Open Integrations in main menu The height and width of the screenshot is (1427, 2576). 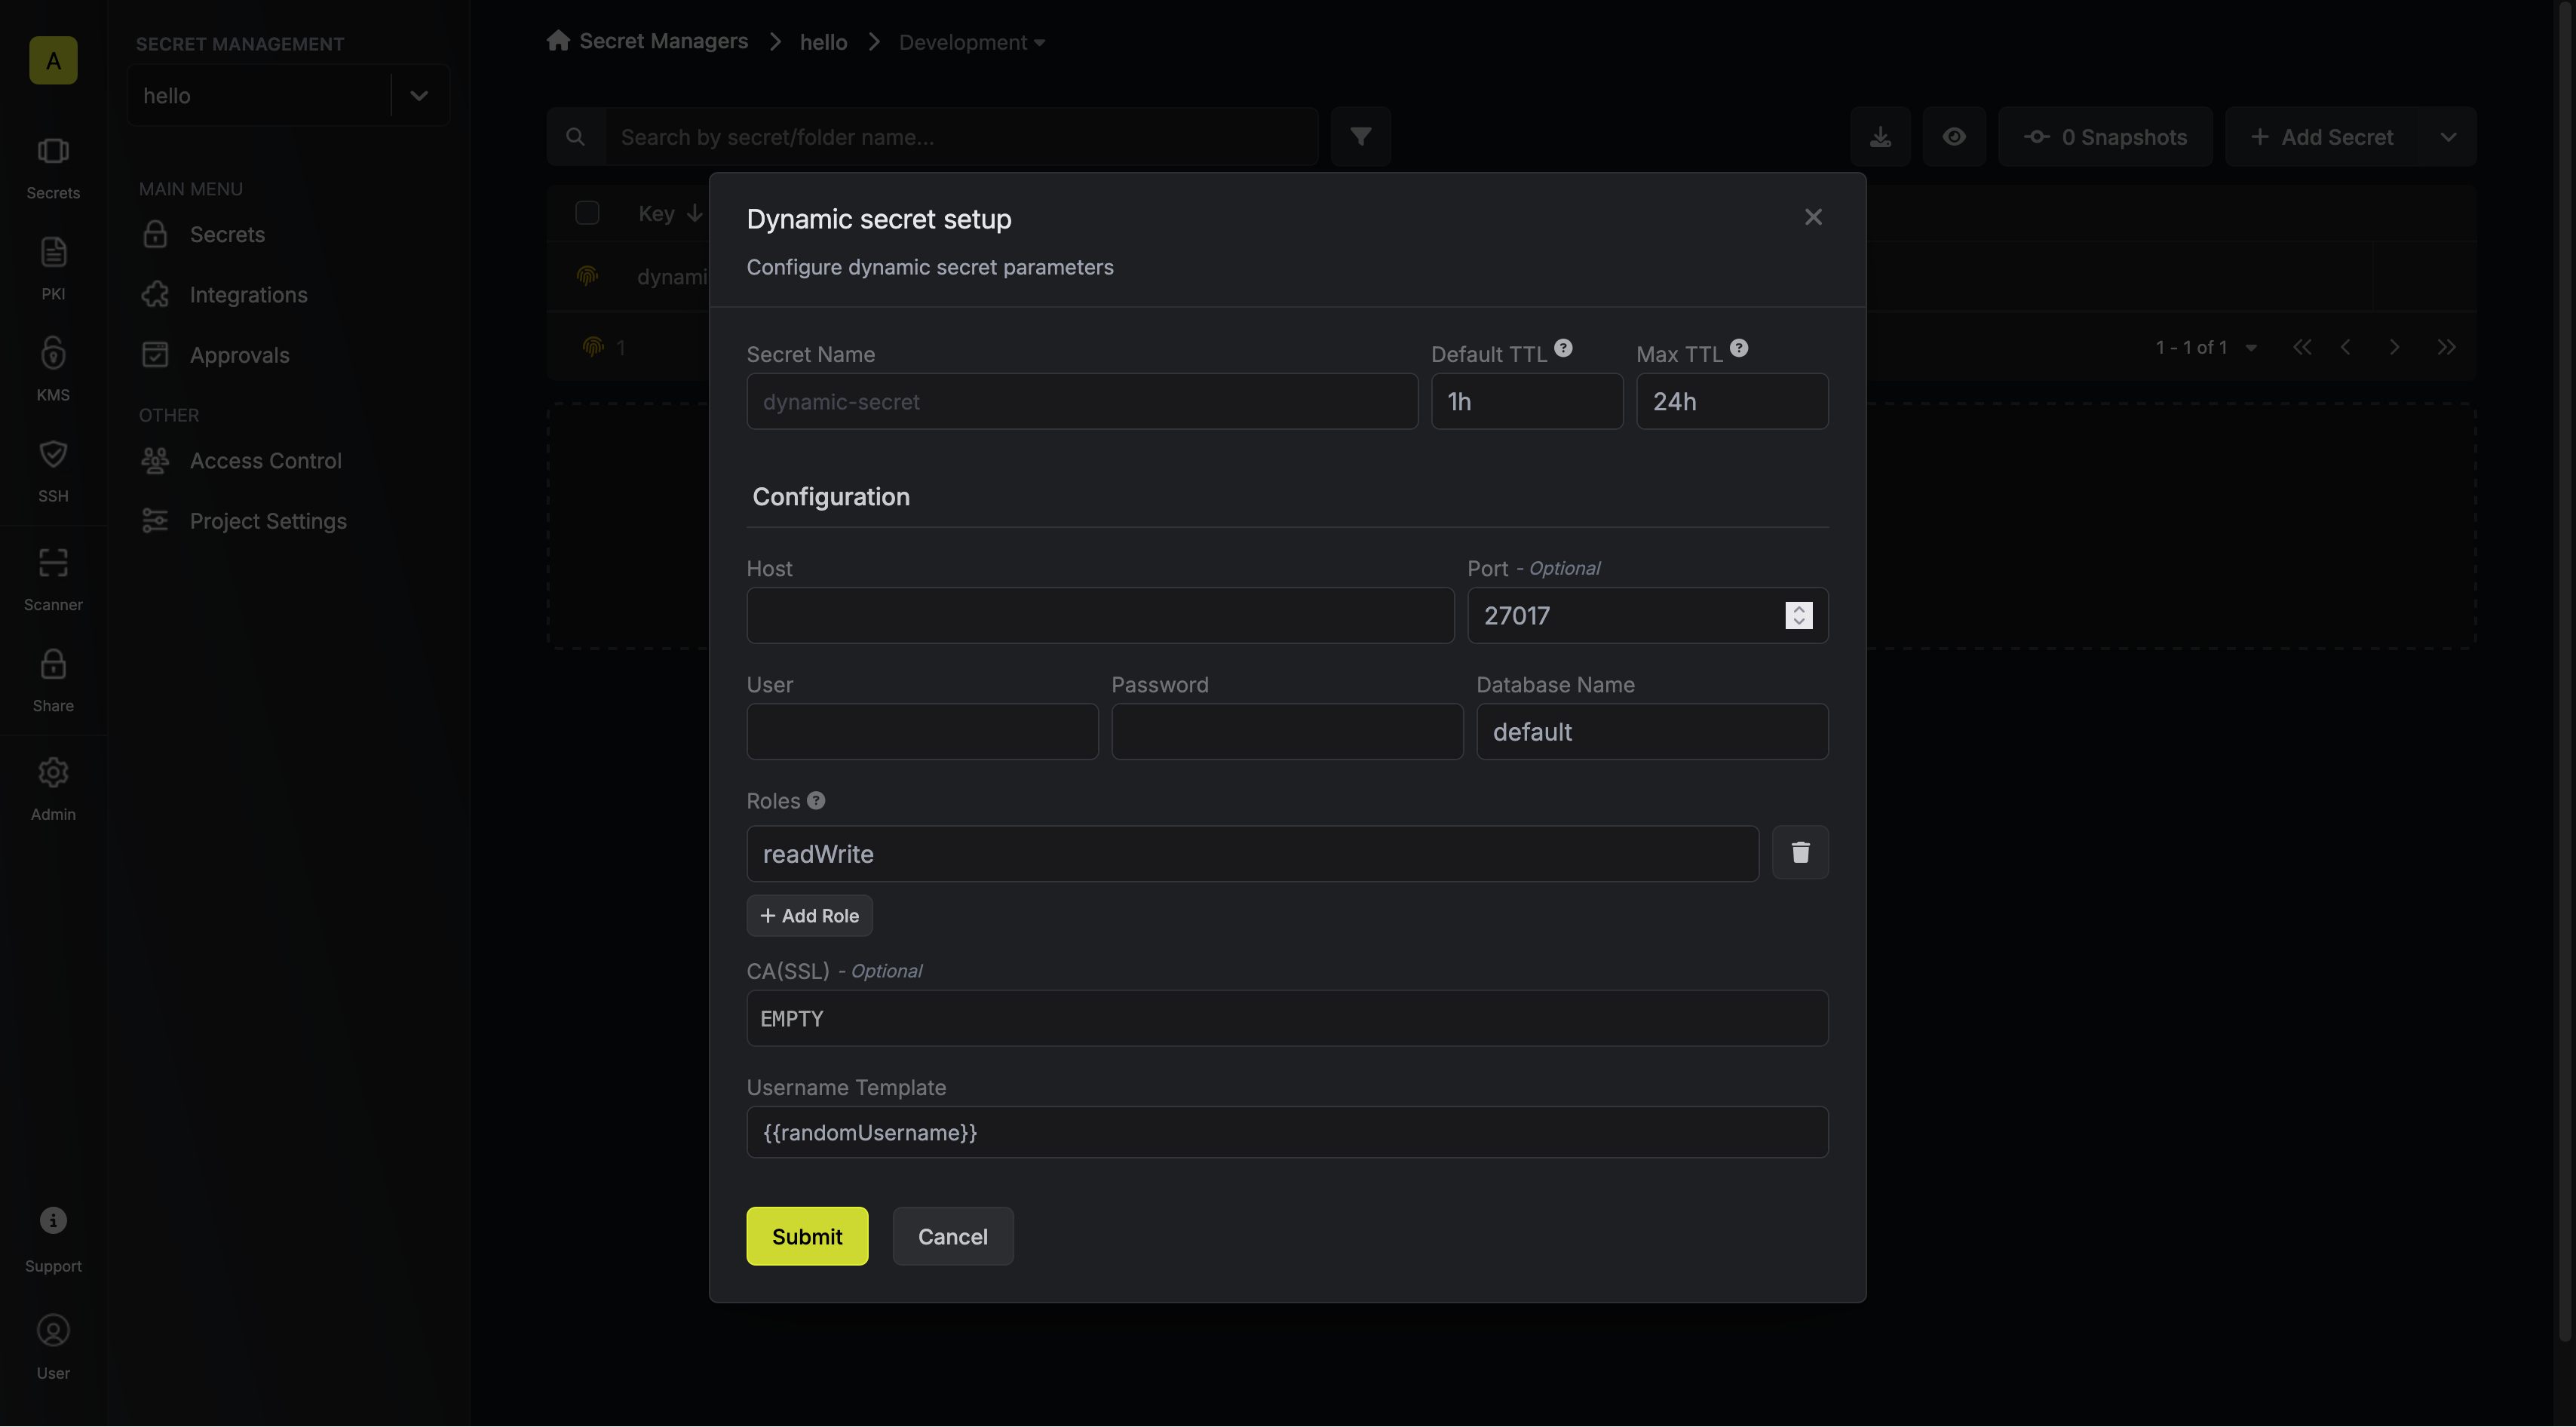point(249,294)
